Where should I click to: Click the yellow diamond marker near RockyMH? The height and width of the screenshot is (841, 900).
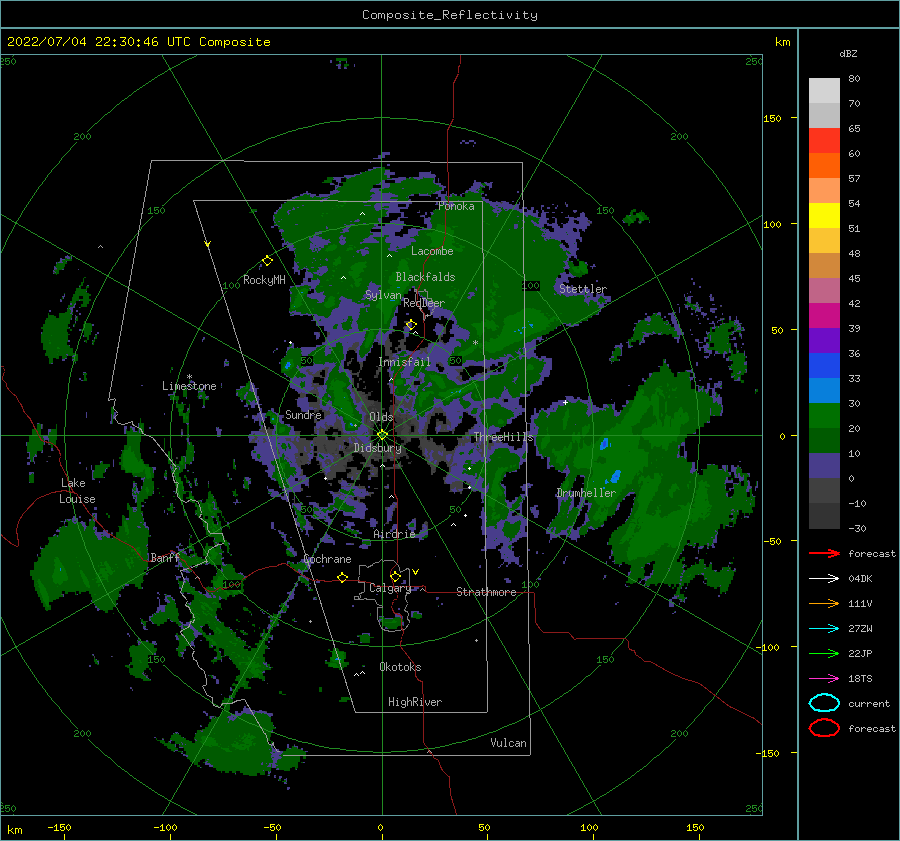click(x=267, y=261)
